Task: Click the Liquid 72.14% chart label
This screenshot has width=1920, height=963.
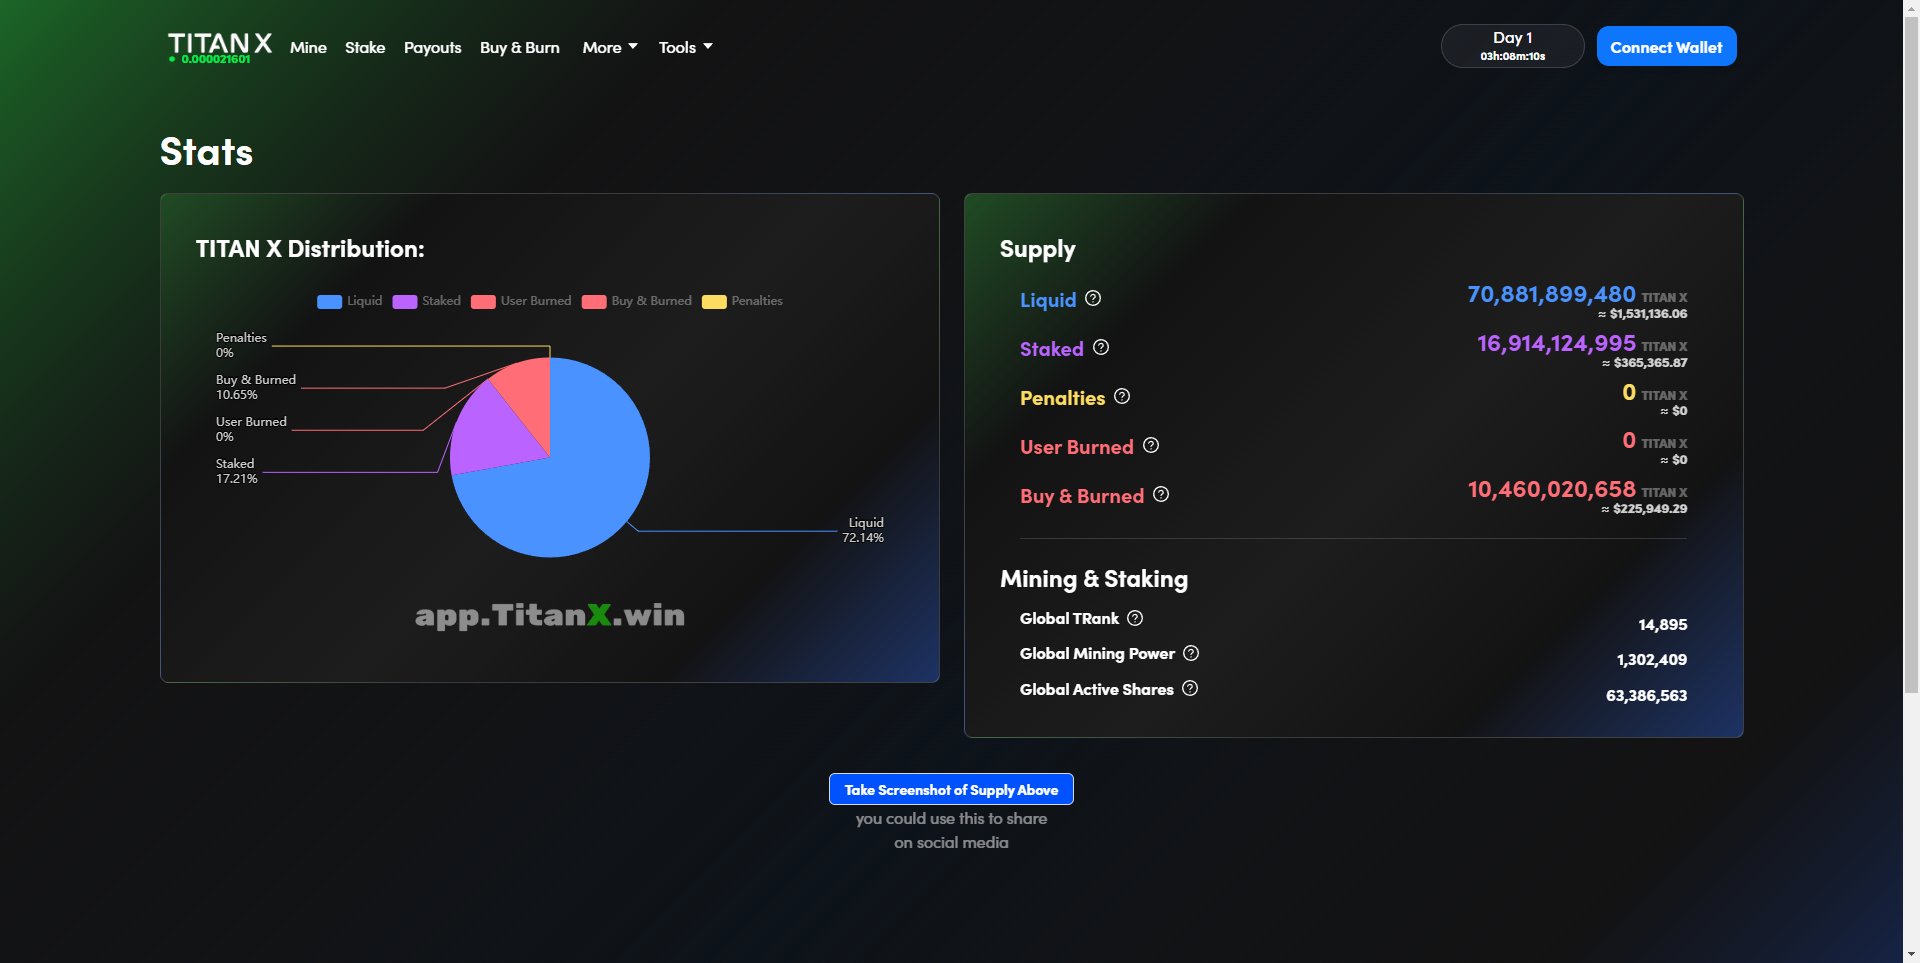Action: point(863,530)
